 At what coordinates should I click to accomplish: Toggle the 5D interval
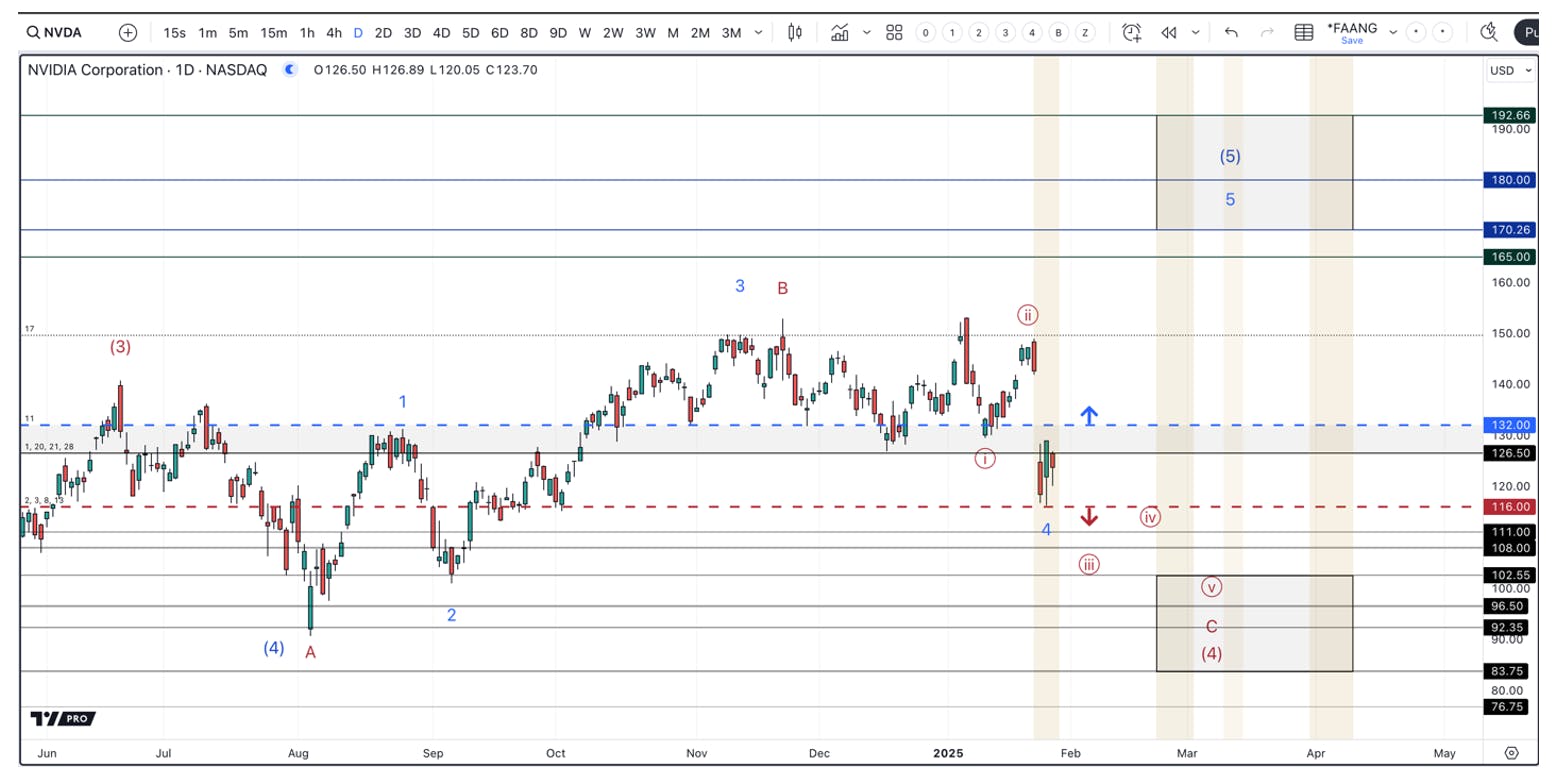[x=470, y=33]
